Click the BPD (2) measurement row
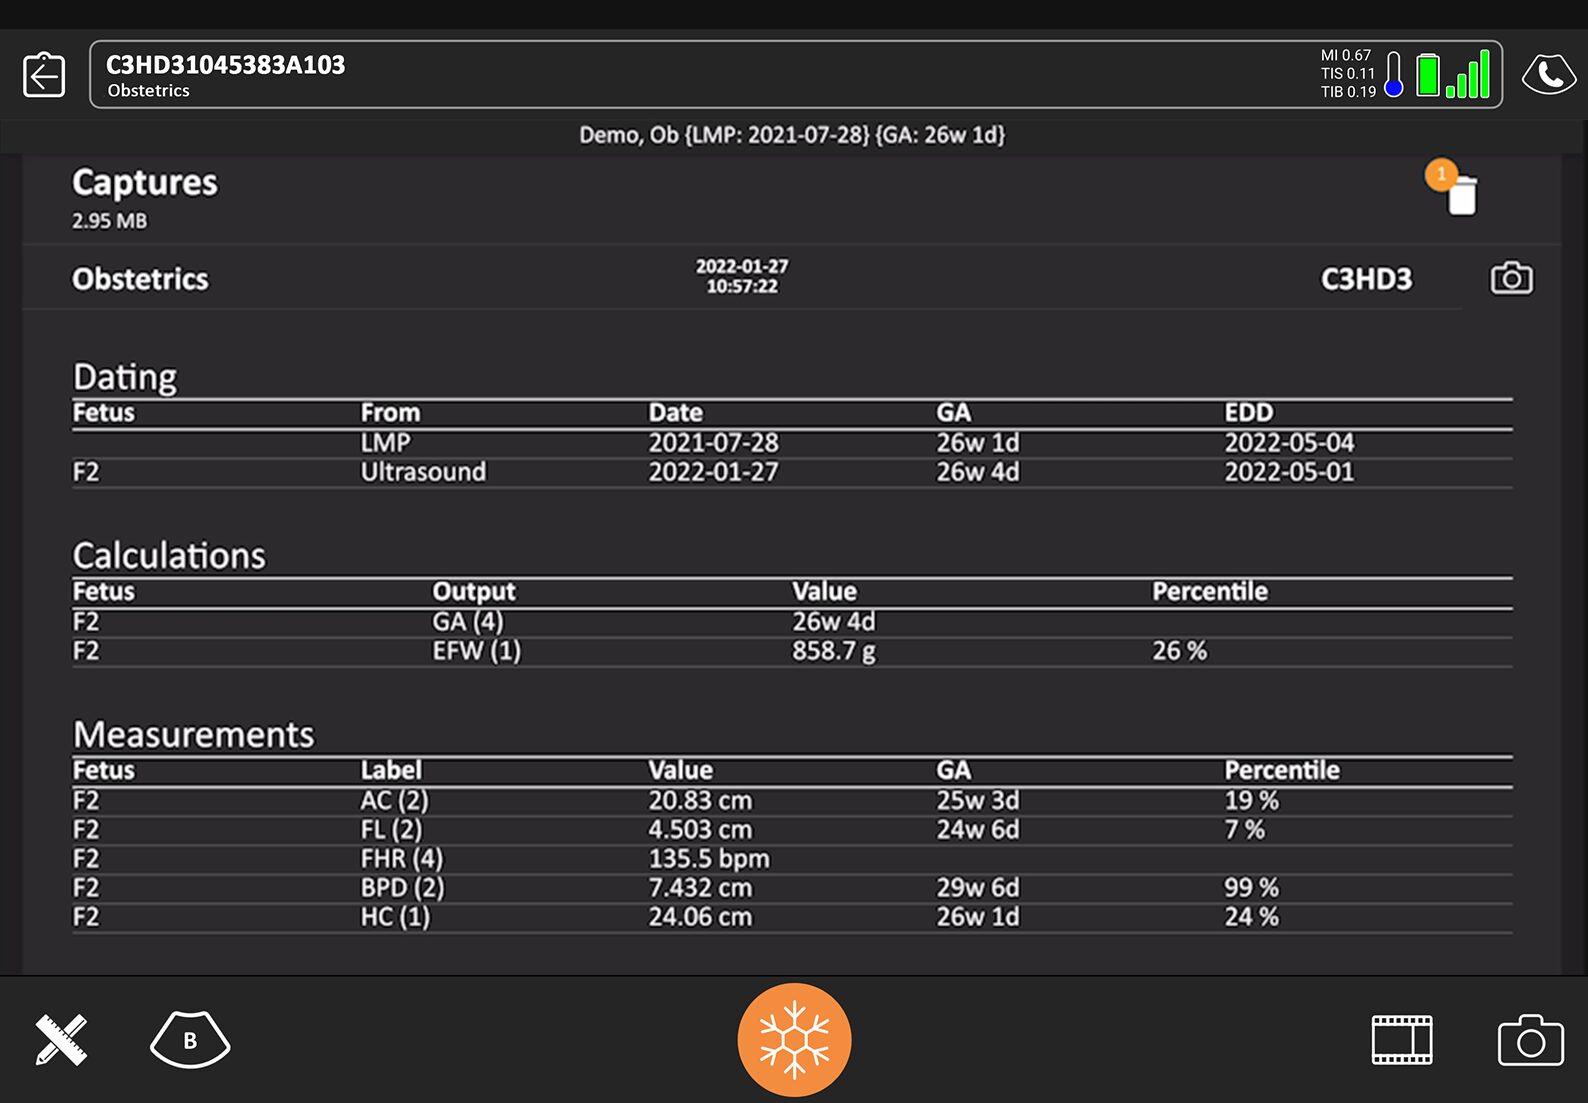The width and height of the screenshot is (1588, 1103). coord(402,888)
